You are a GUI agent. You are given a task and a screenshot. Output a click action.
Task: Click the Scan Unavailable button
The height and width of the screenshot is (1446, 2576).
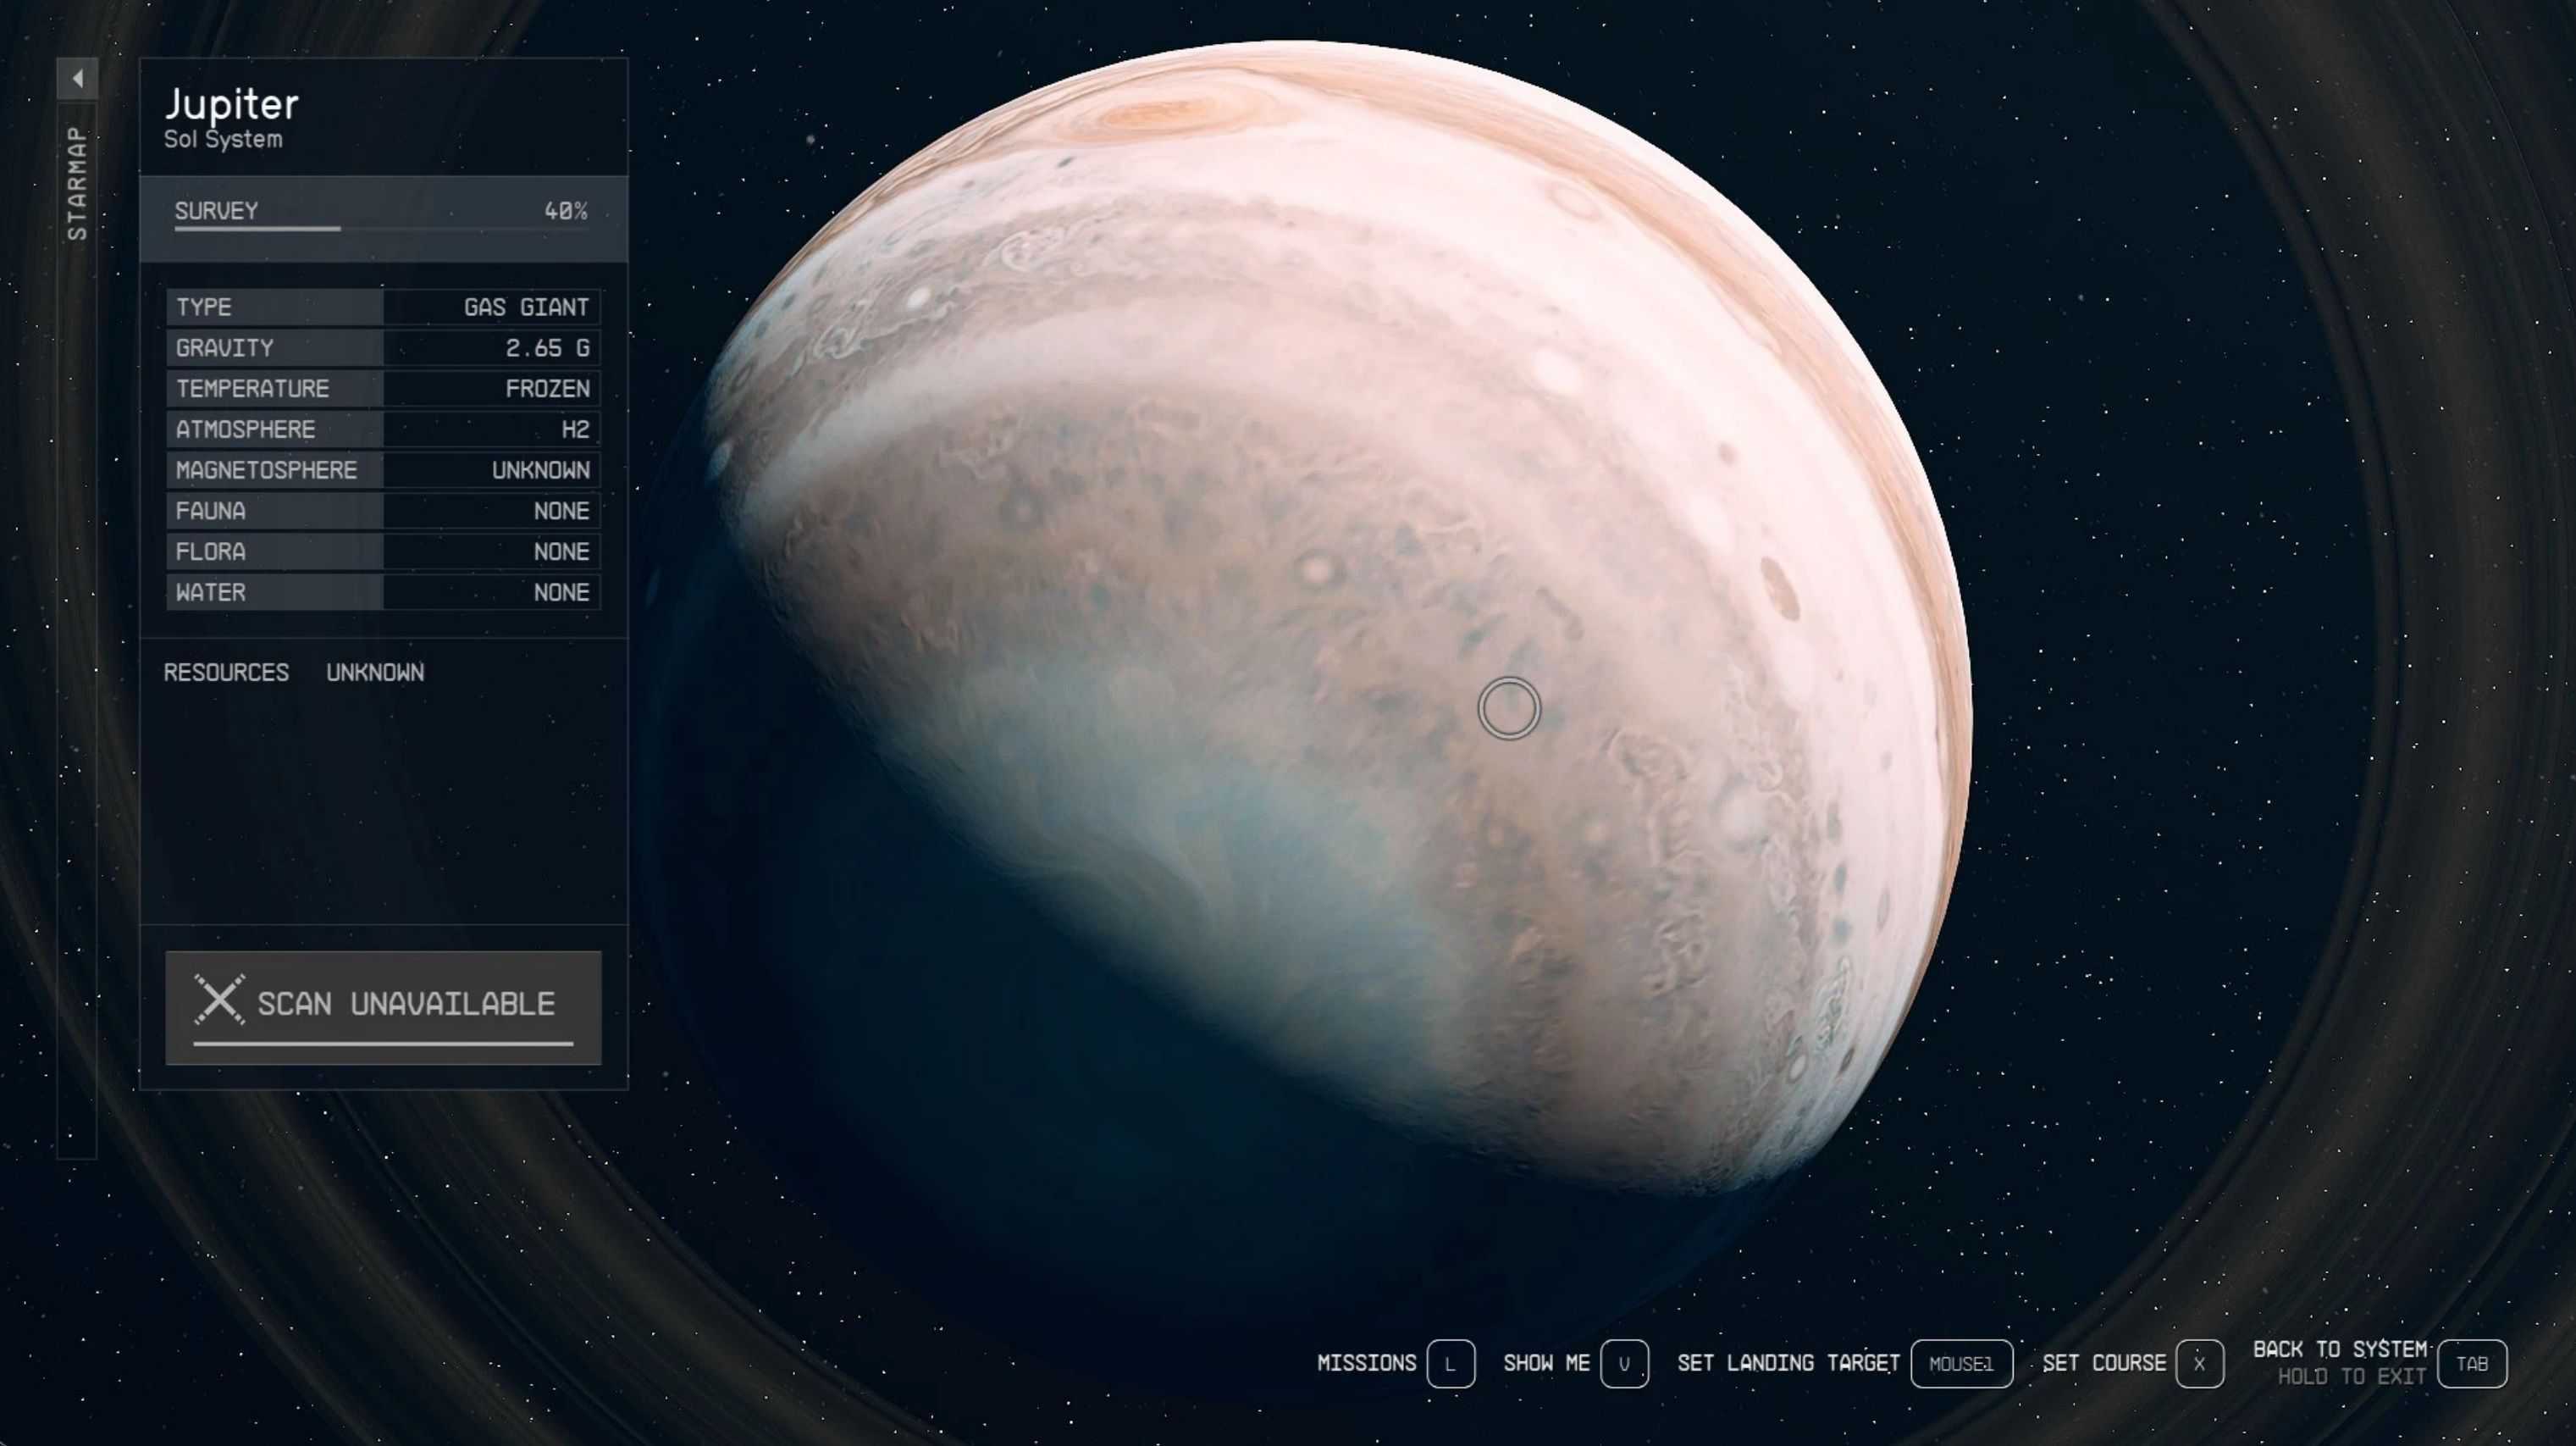coord(383,1006)
